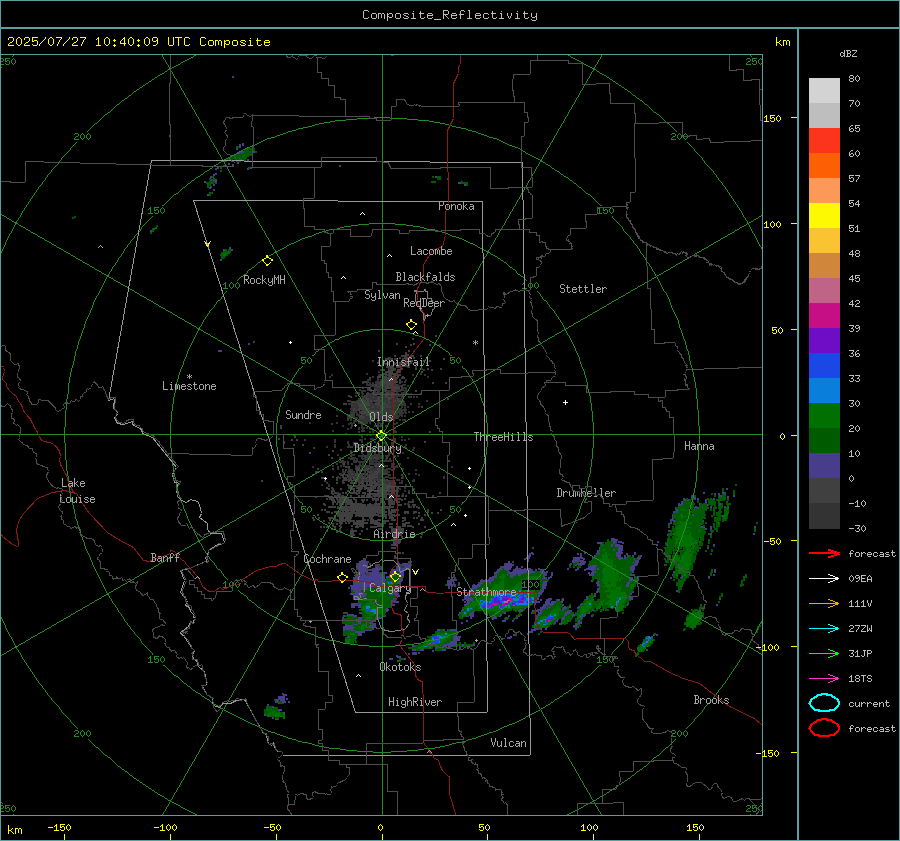Click the green 31JP arrow icon

coord(824,653)
